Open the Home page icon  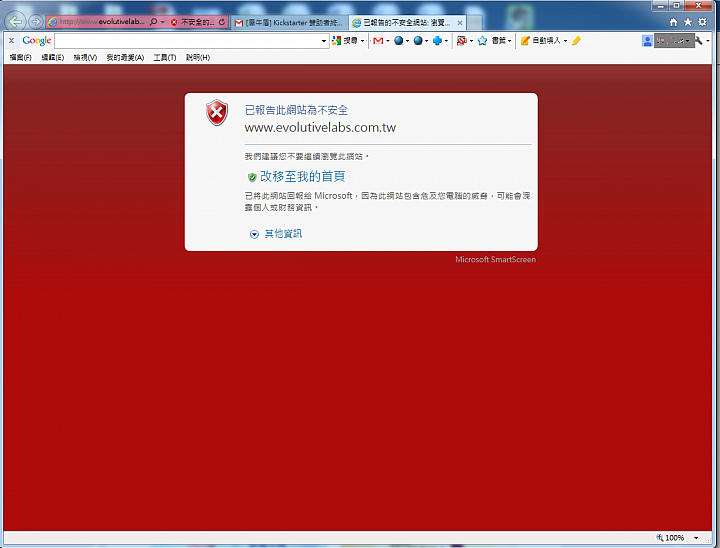click(673, 22)
